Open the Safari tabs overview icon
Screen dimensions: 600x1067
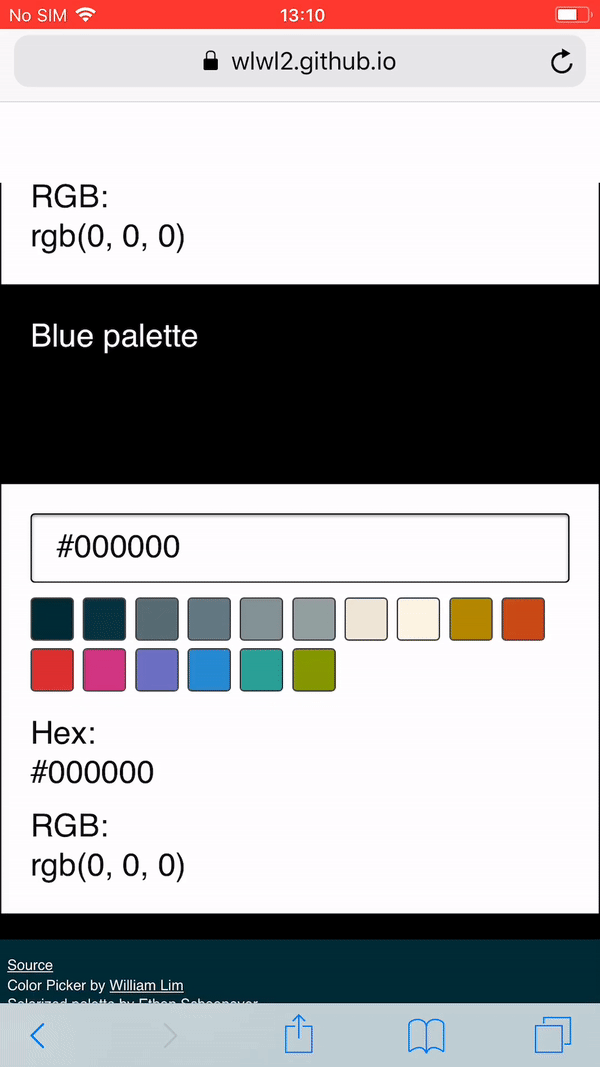(553, 1036)
